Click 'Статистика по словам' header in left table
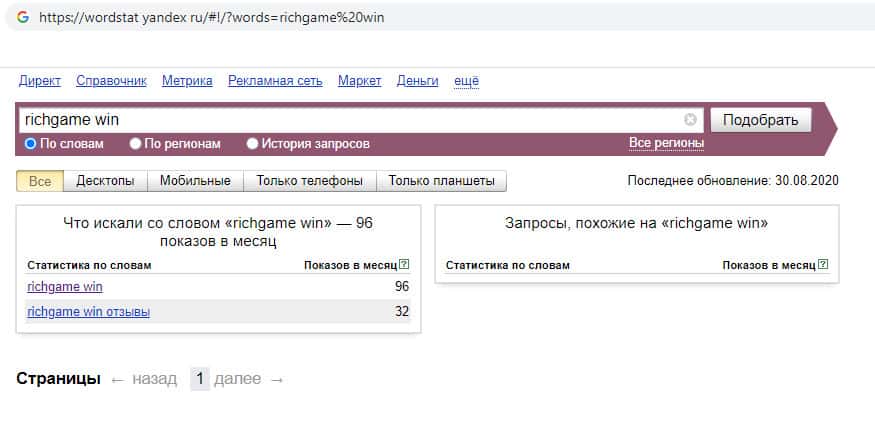The width and height of the screenshot is (875, 421). [x=89, y=265]
